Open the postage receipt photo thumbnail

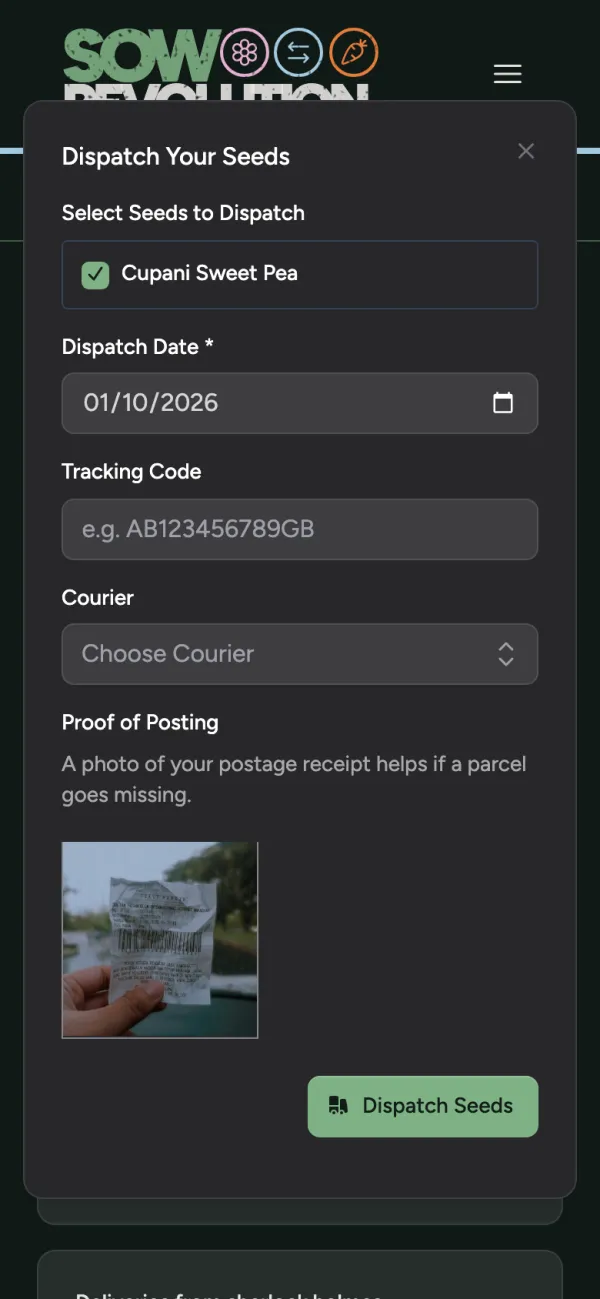pyautogui.click(x=160, y=940)
